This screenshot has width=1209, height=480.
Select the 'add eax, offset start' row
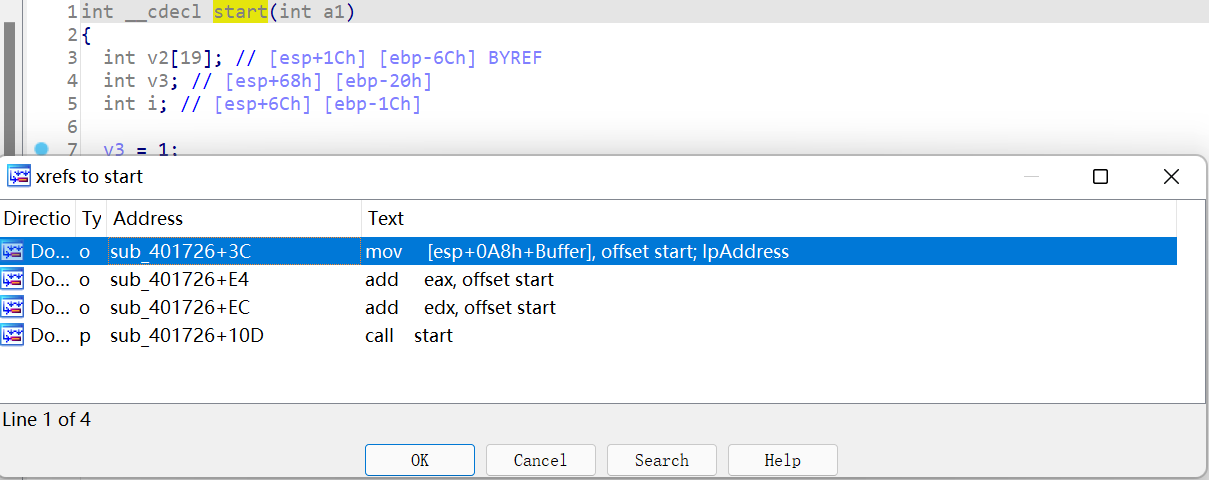588,279
